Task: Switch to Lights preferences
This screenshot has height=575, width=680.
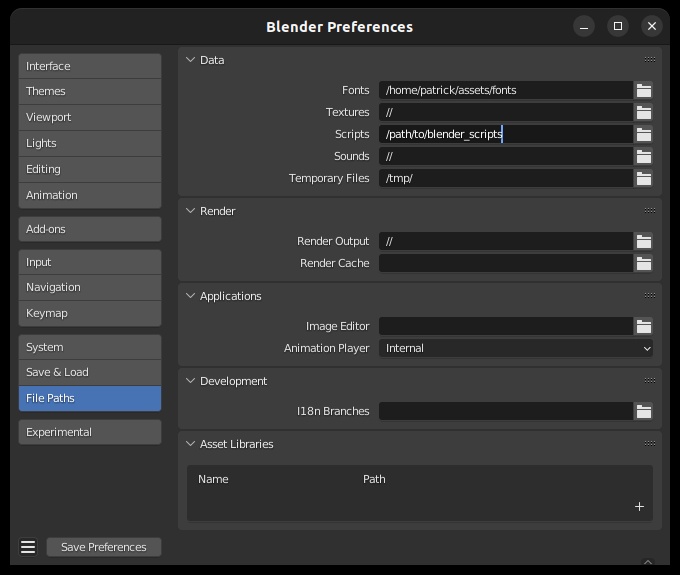Action: click(90, 143)
